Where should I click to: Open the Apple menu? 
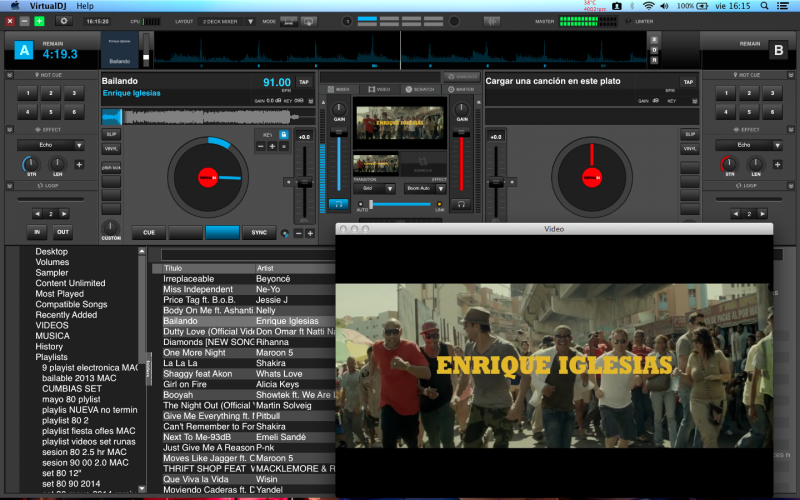tap(15, 6)
